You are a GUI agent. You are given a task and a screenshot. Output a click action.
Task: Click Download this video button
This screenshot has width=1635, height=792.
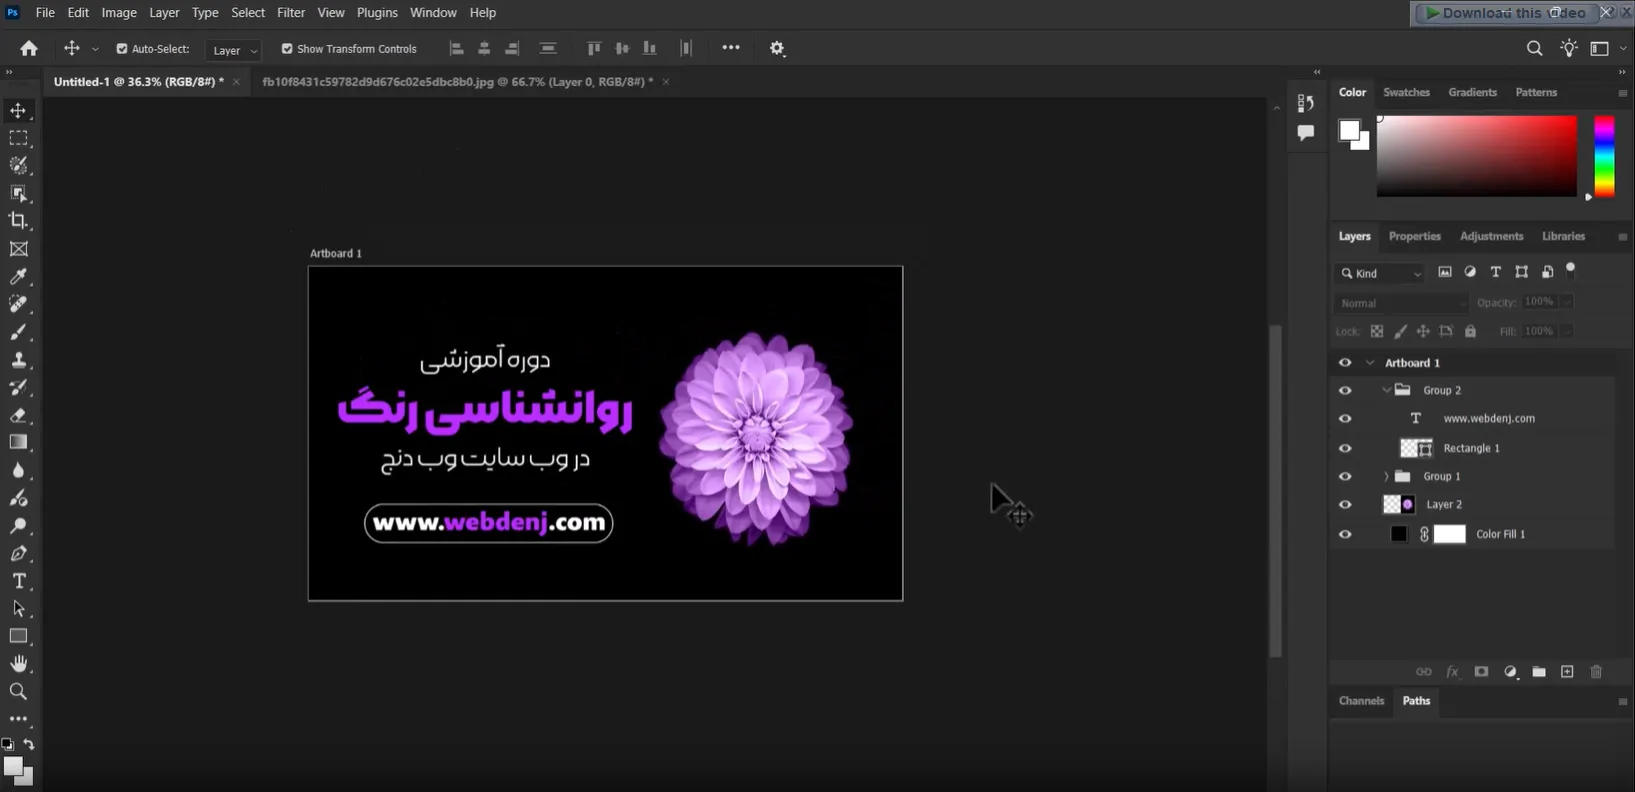tap(1505, 13)
